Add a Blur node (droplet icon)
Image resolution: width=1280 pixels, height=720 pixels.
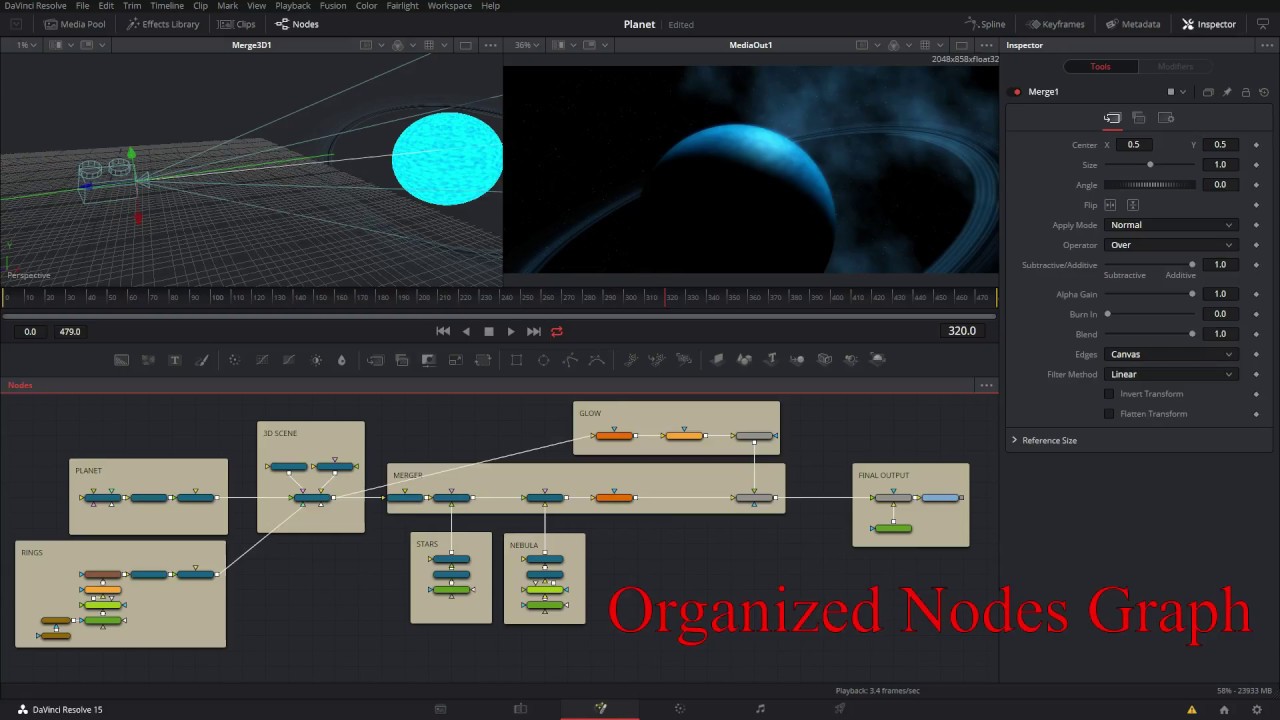tap(341, 360)
